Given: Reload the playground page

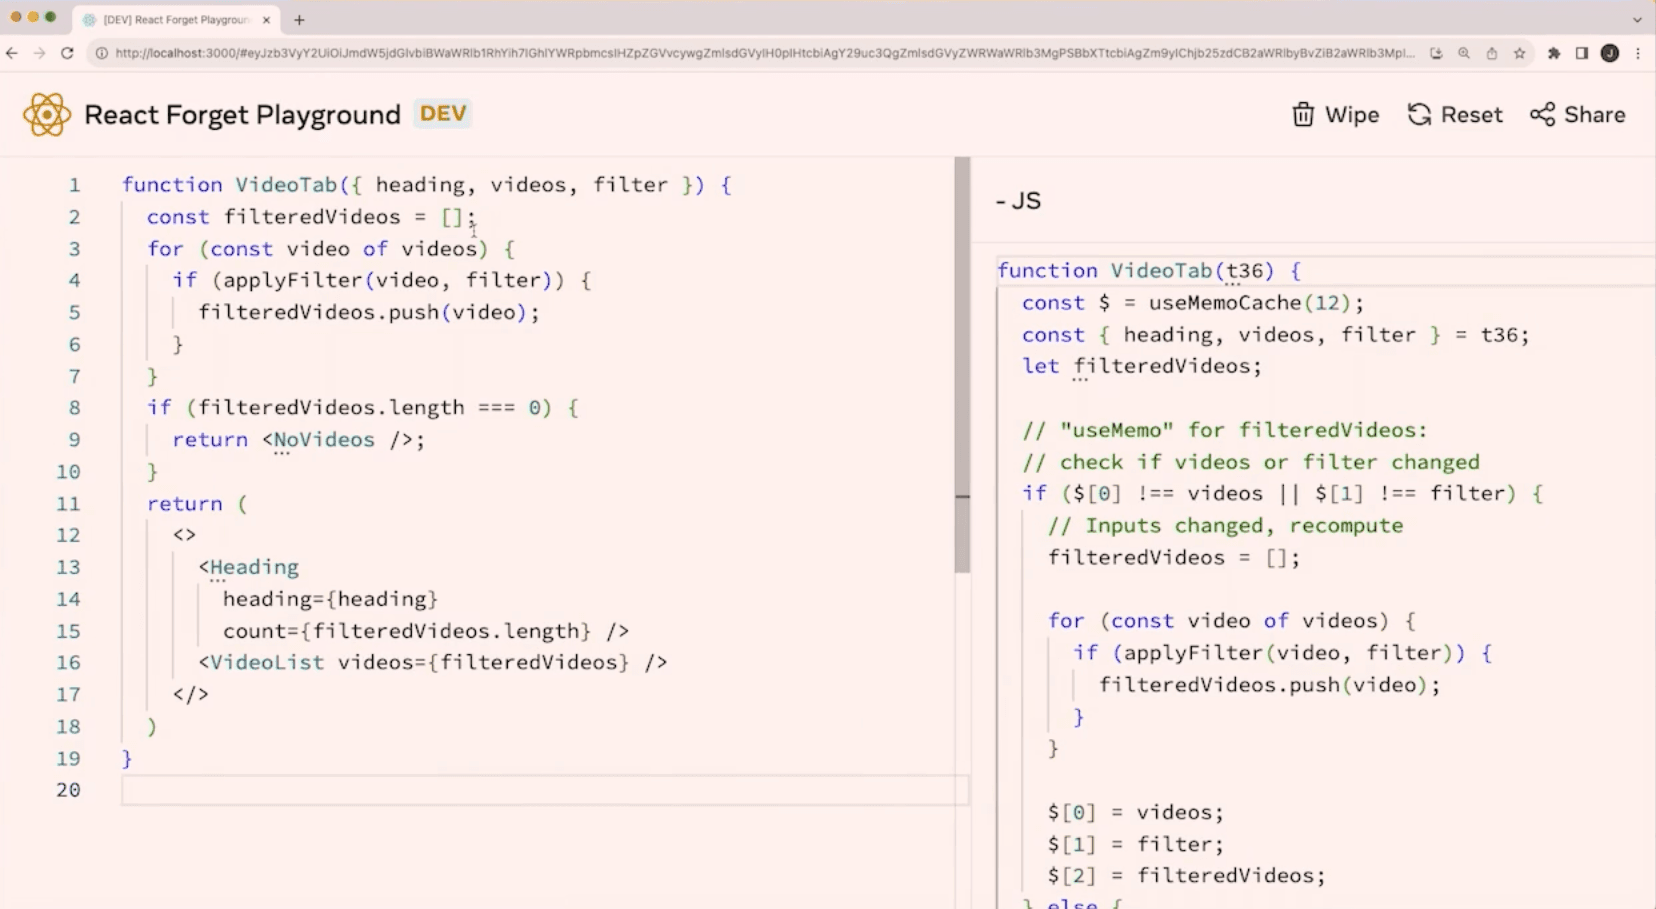Looking at the screenshot, I should tap(67, 53).
